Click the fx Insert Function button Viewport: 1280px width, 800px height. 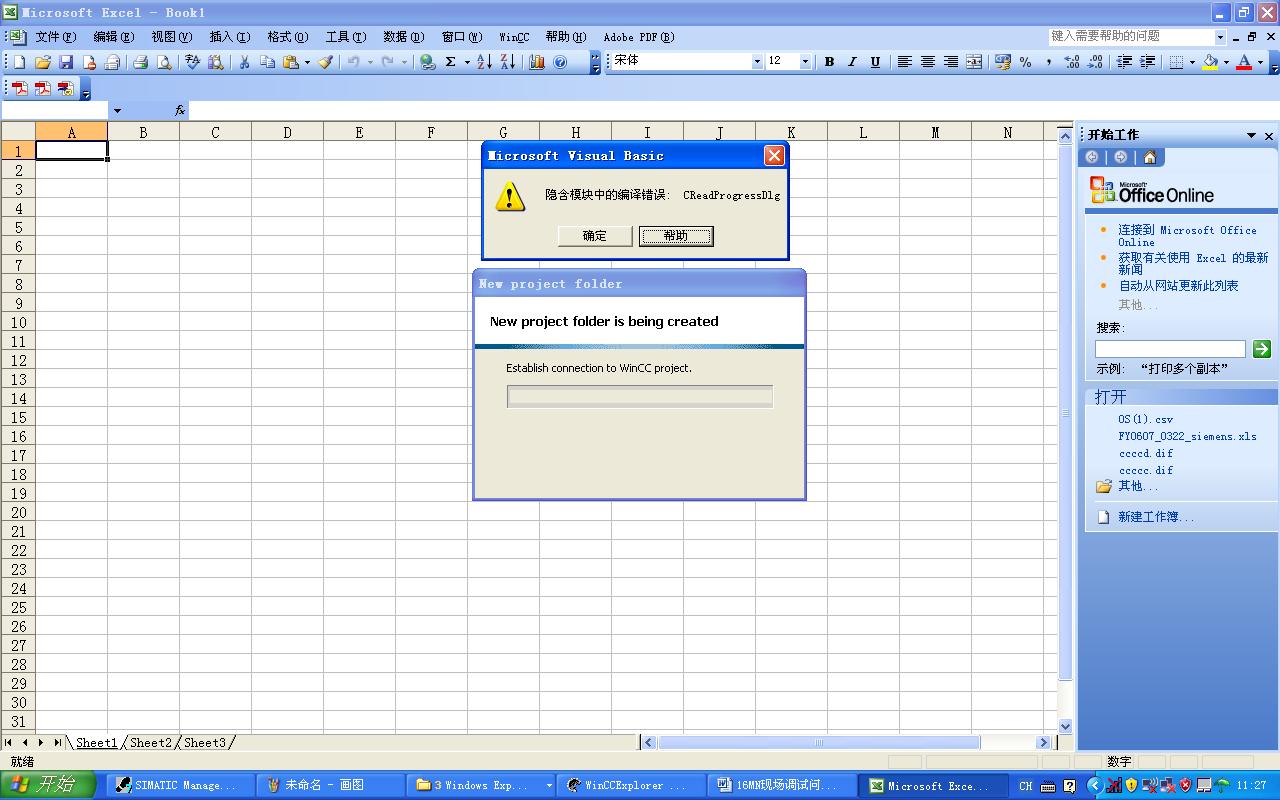[180, 111]
